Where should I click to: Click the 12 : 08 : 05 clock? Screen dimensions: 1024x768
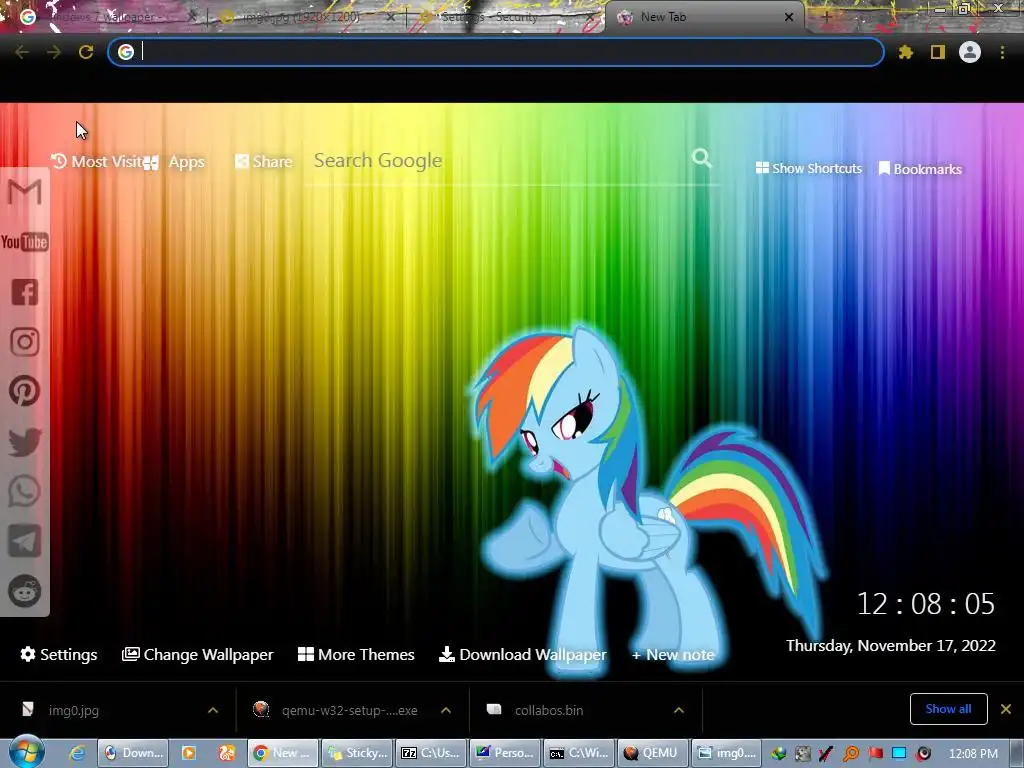tap(925, 604)
